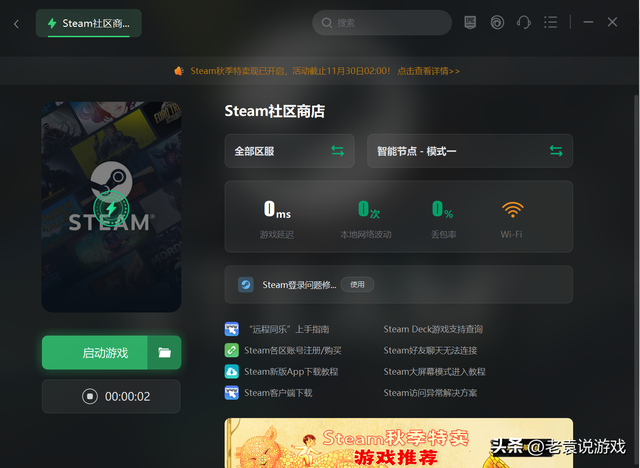Switch node using the arrows beside 智能节点 - 模式一
The image size is (640, 468).
pos(556,151)
